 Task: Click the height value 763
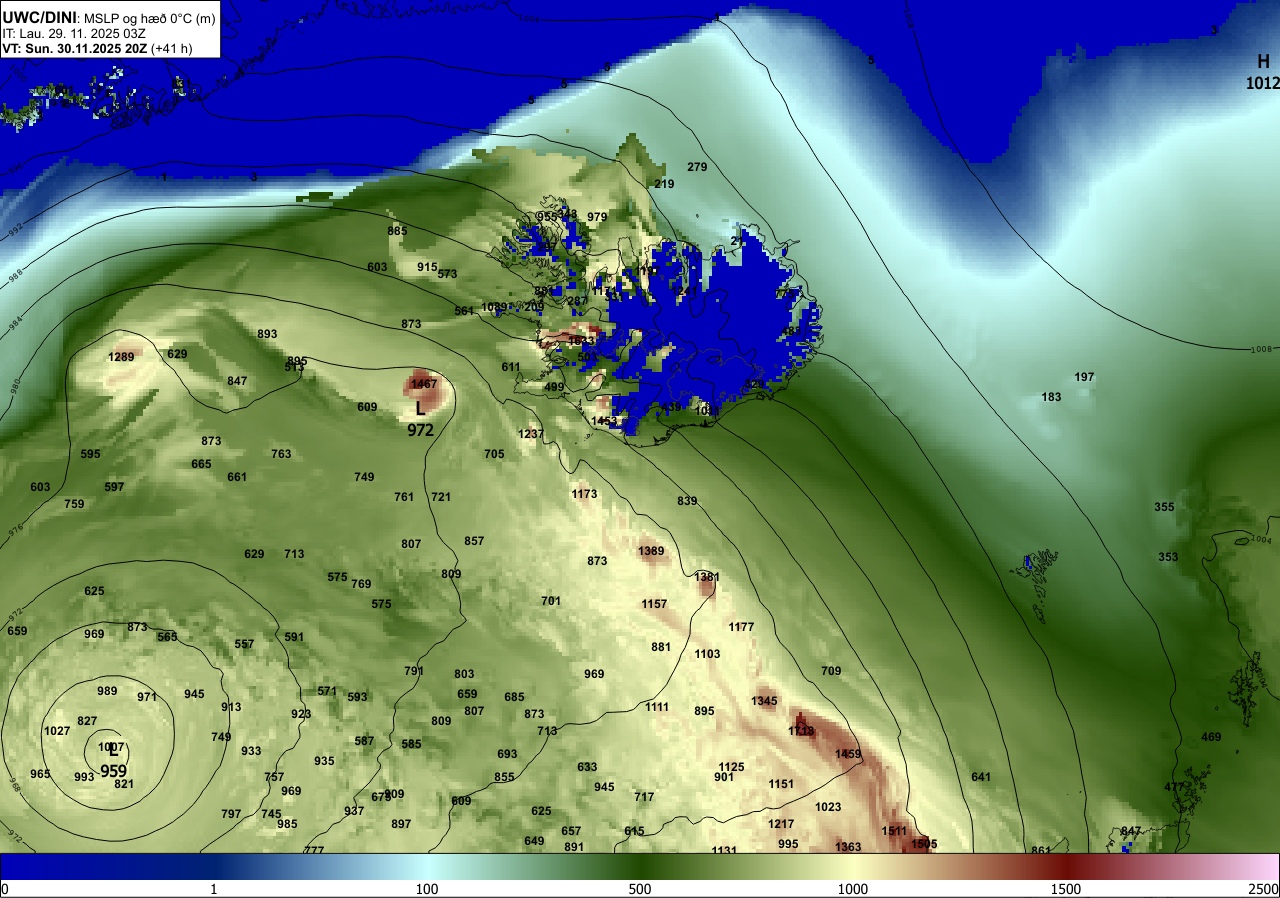point(281,454)
